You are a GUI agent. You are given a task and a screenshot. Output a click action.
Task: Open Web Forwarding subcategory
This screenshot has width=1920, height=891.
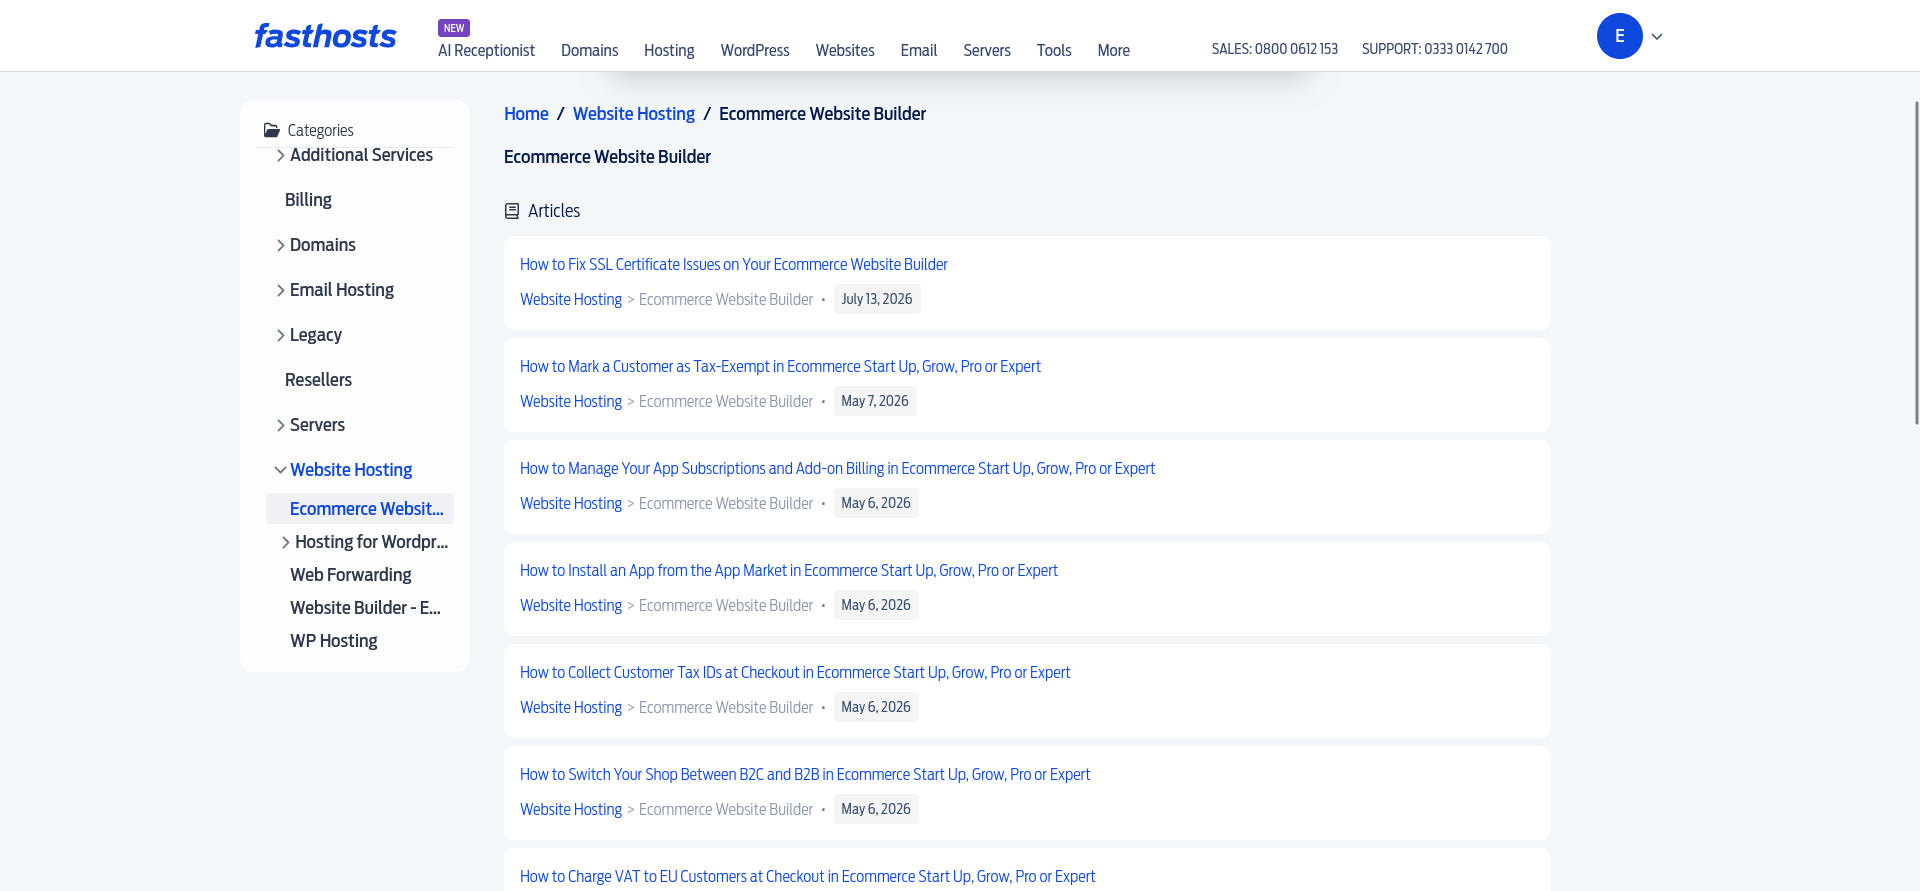351,575
